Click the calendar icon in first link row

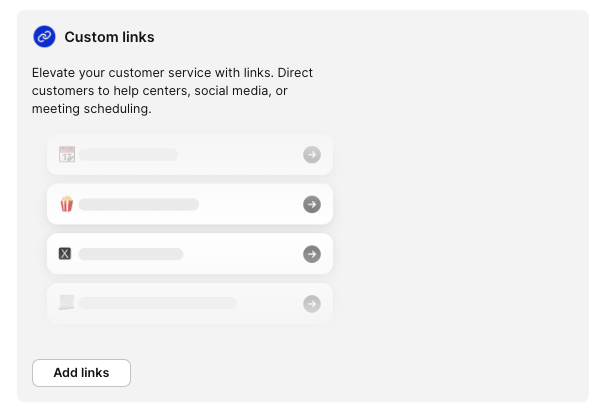(67, 155)
